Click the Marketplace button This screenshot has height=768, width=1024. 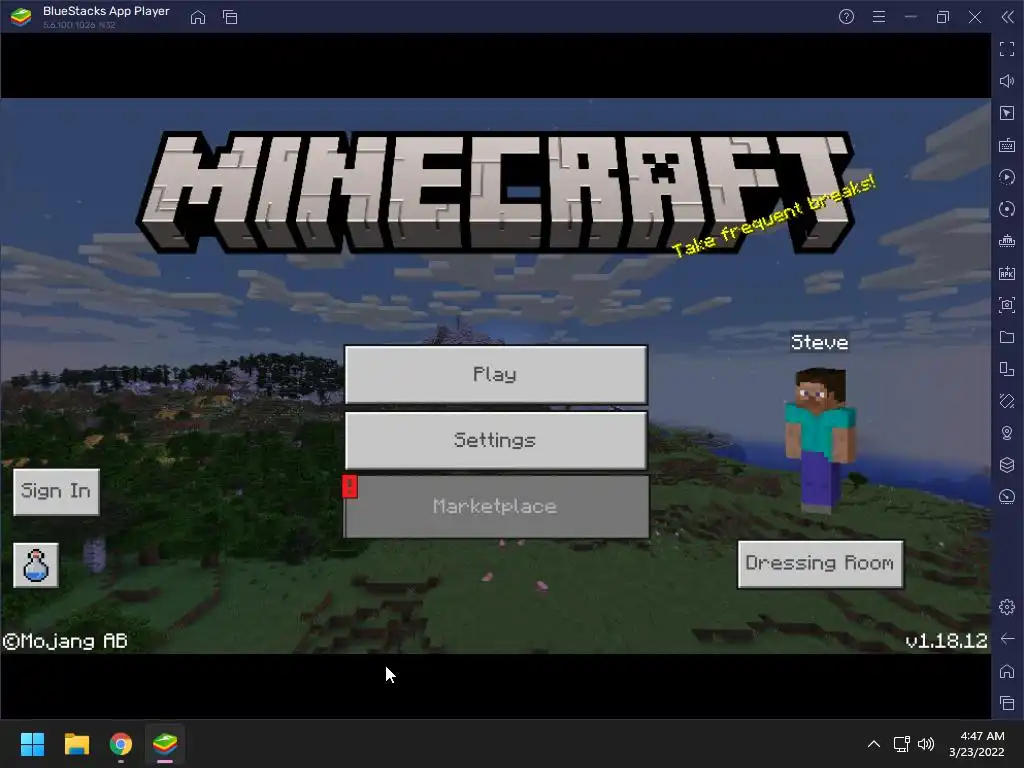pyautogui.click(x=496, y=507)
